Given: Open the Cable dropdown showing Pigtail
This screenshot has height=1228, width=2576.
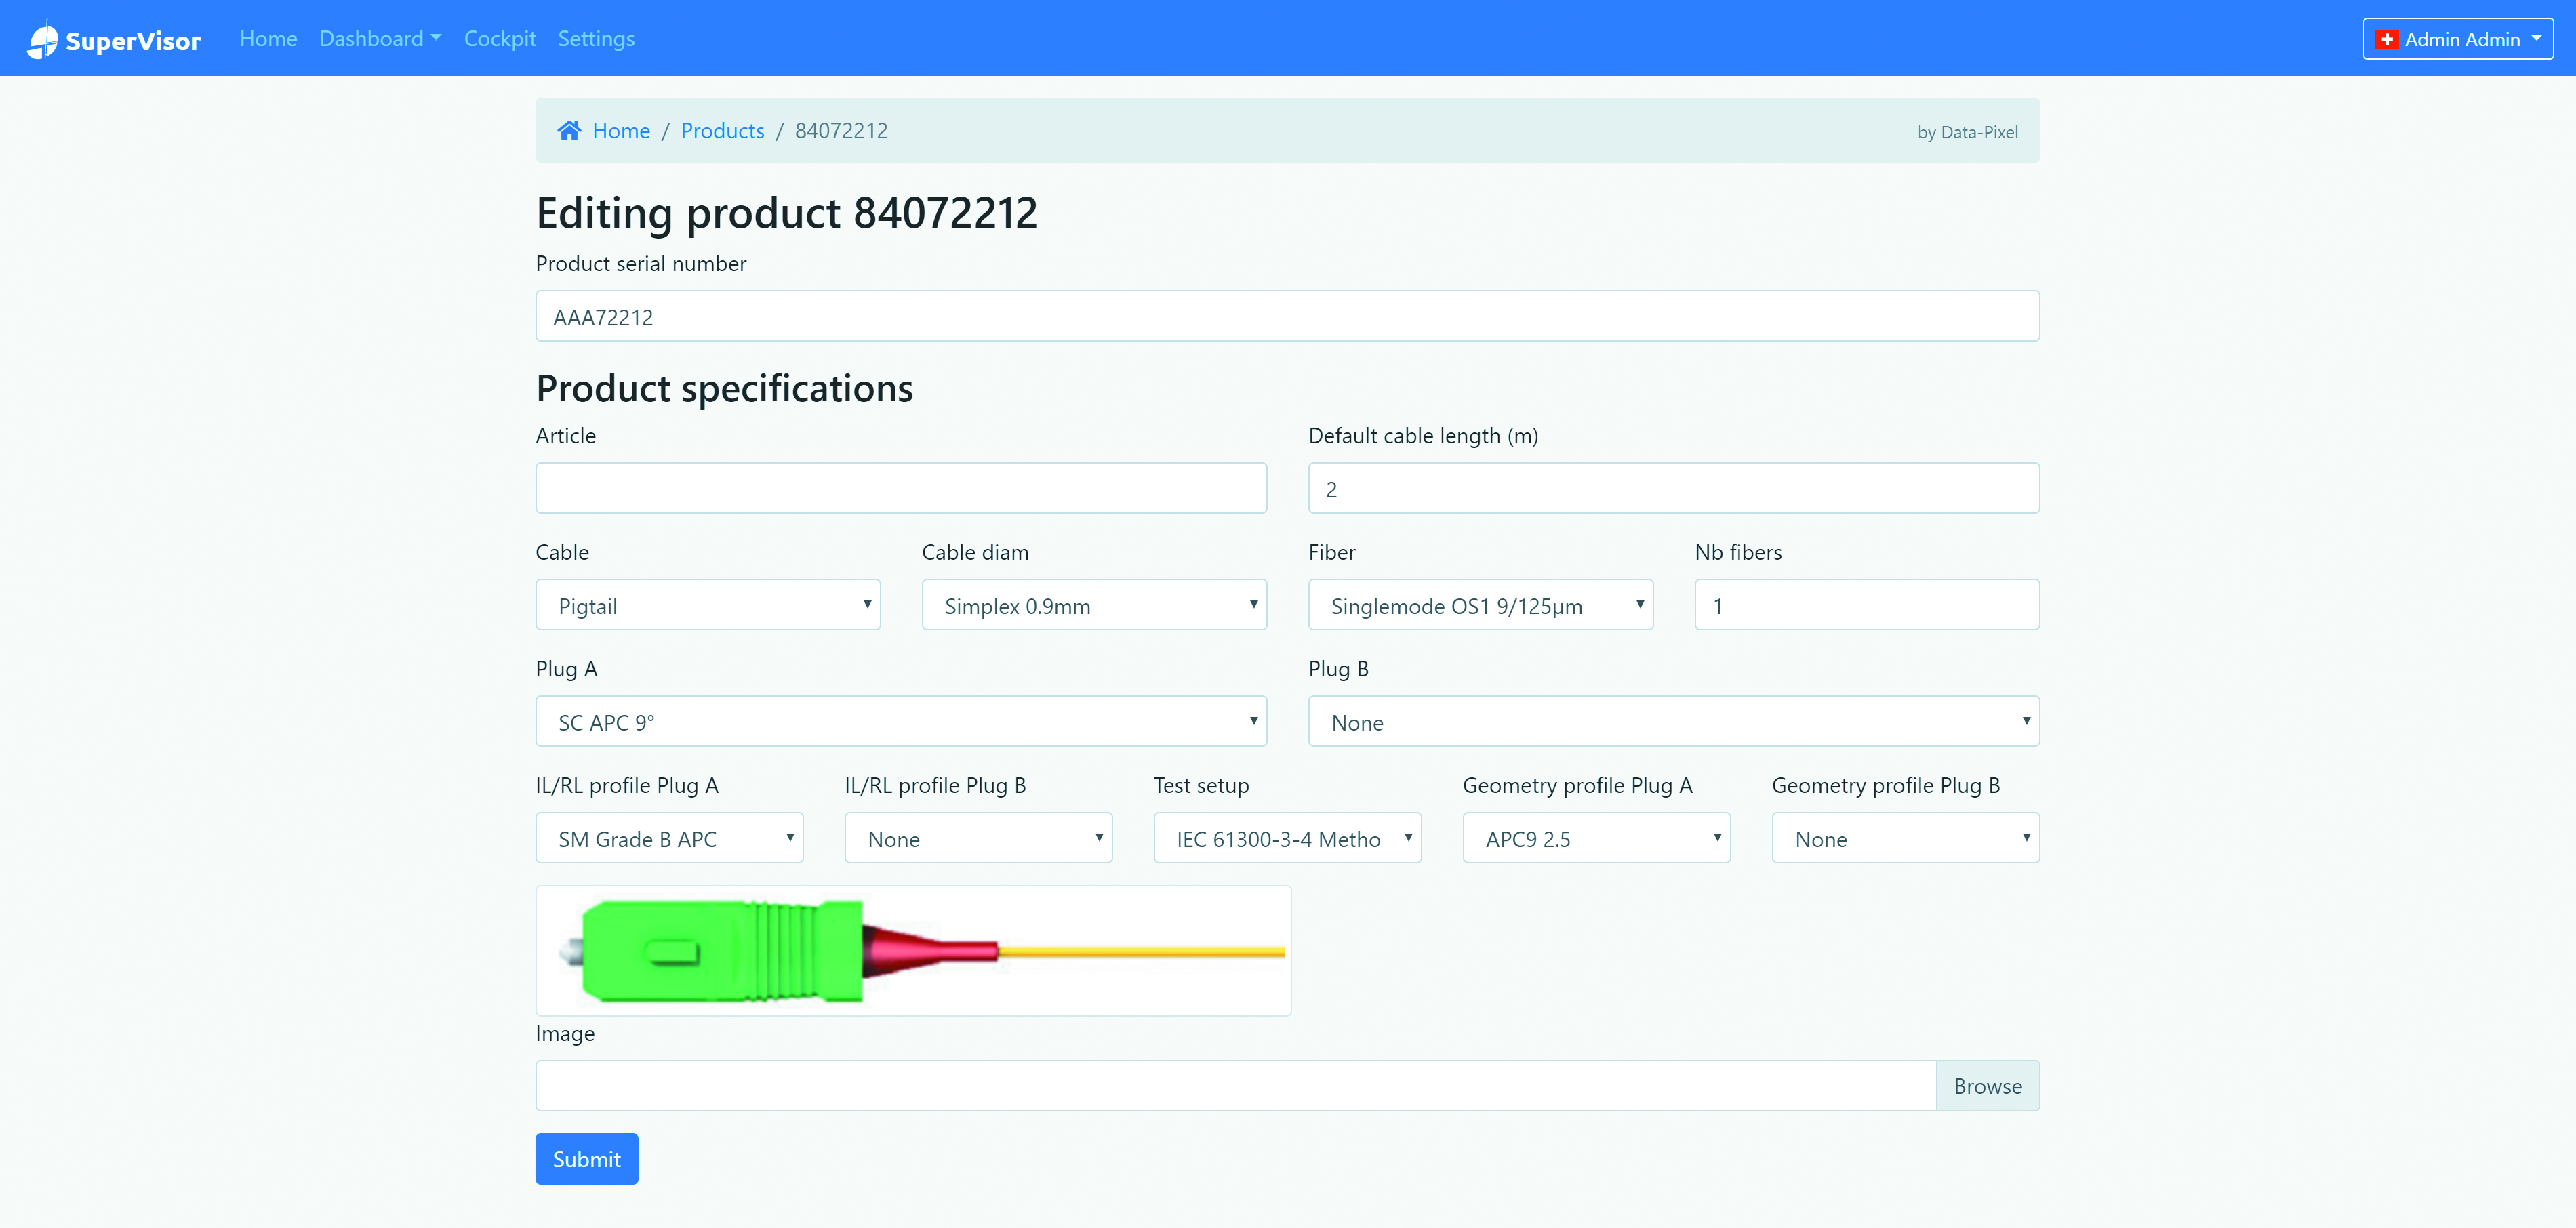Looking at the screenshot, I should (708, 605).
